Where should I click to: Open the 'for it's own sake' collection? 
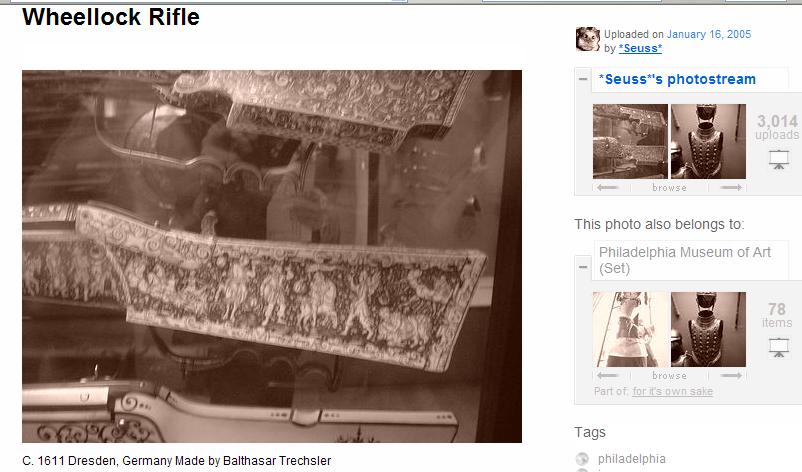(673, 391)
